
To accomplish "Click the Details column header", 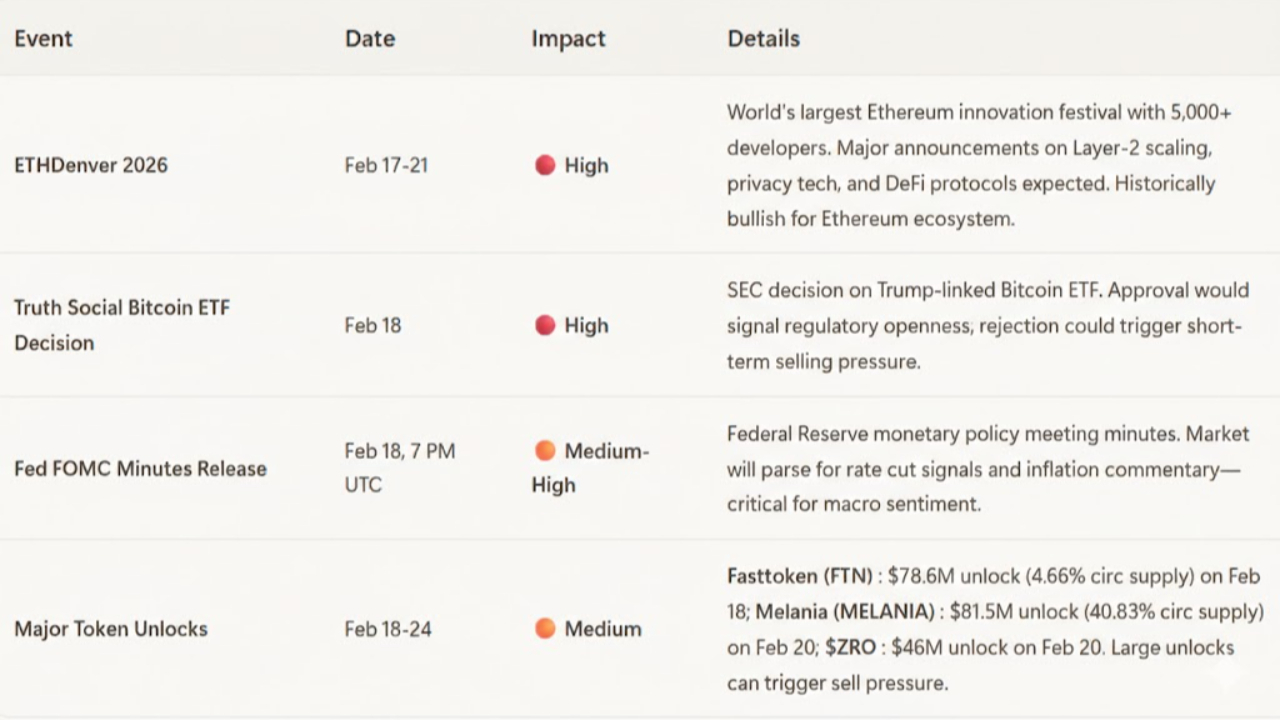I will [x=763, y=38].
